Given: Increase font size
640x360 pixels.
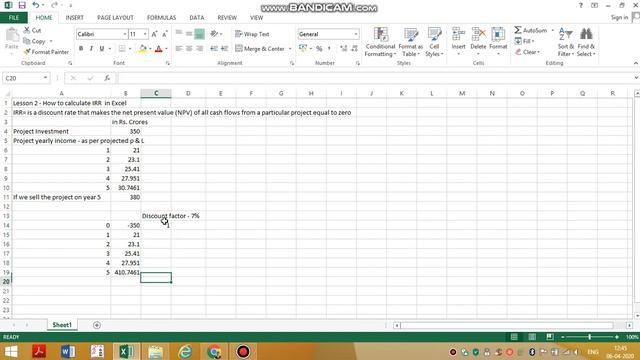Looking at the screenshot, I should point(154,34).
